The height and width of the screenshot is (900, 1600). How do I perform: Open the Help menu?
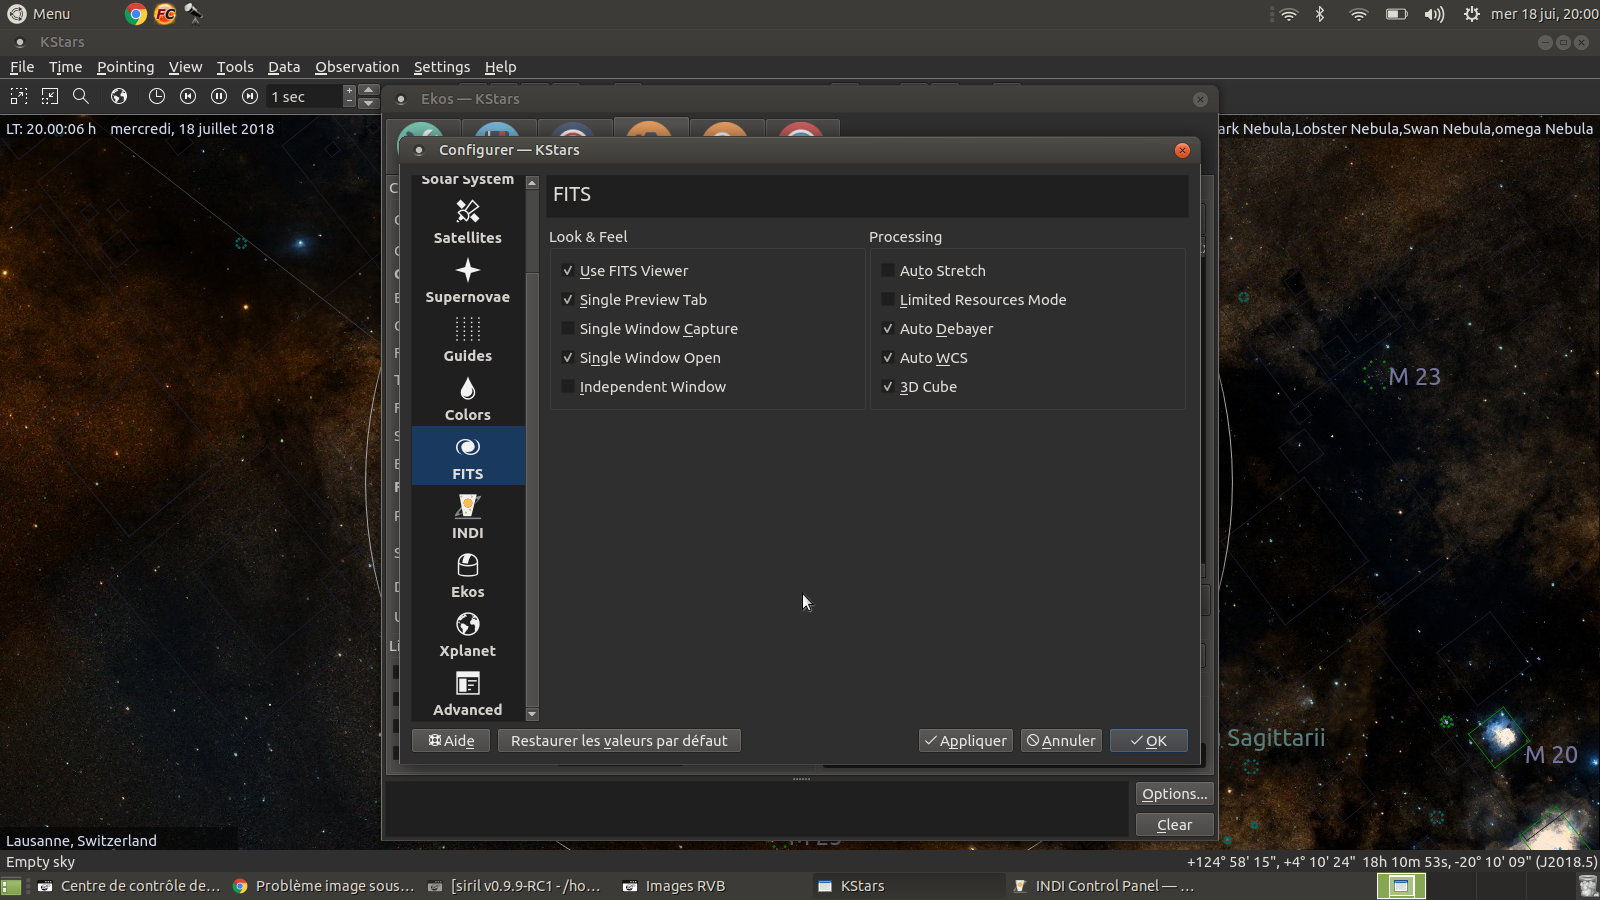[500, 67]
